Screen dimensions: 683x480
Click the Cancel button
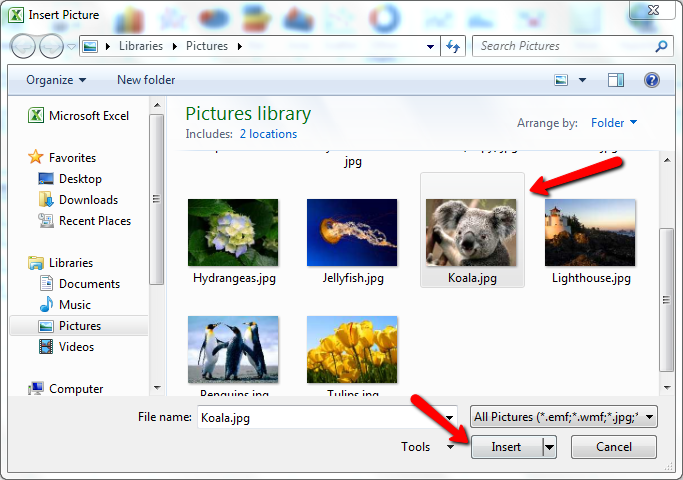click(x=613, y=447)
